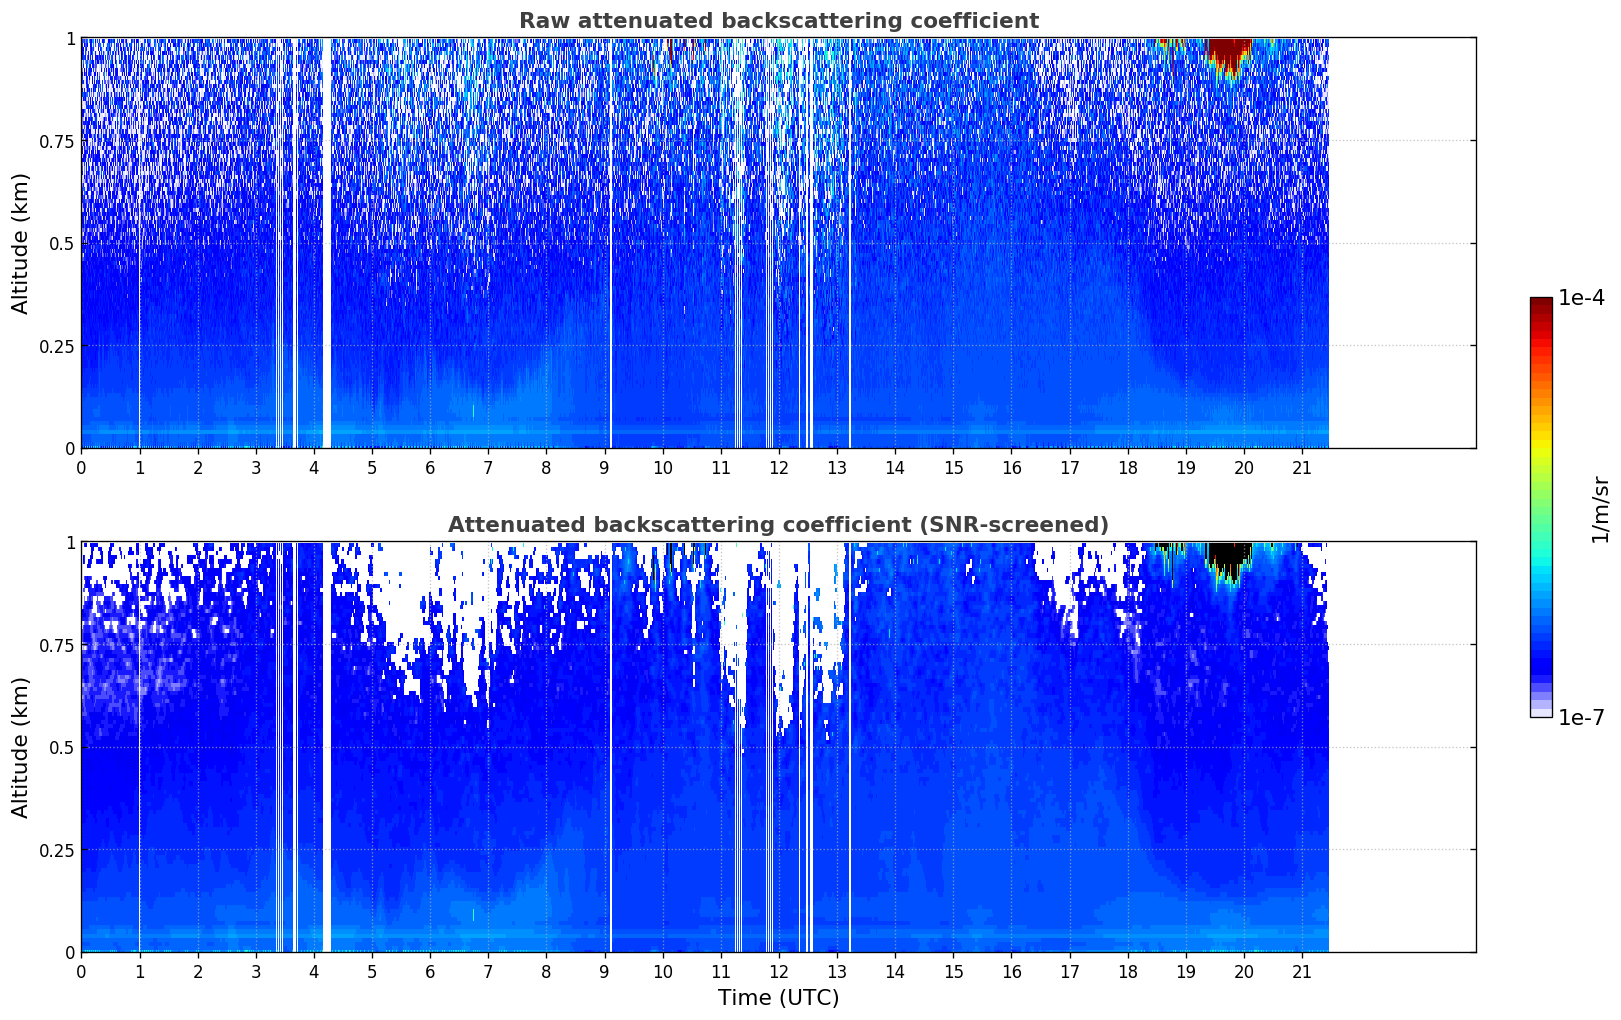This screenshot has height=1020, width=1621.
Task: Click the '21' time tick under the top plot
Action: coord(1302,467)
